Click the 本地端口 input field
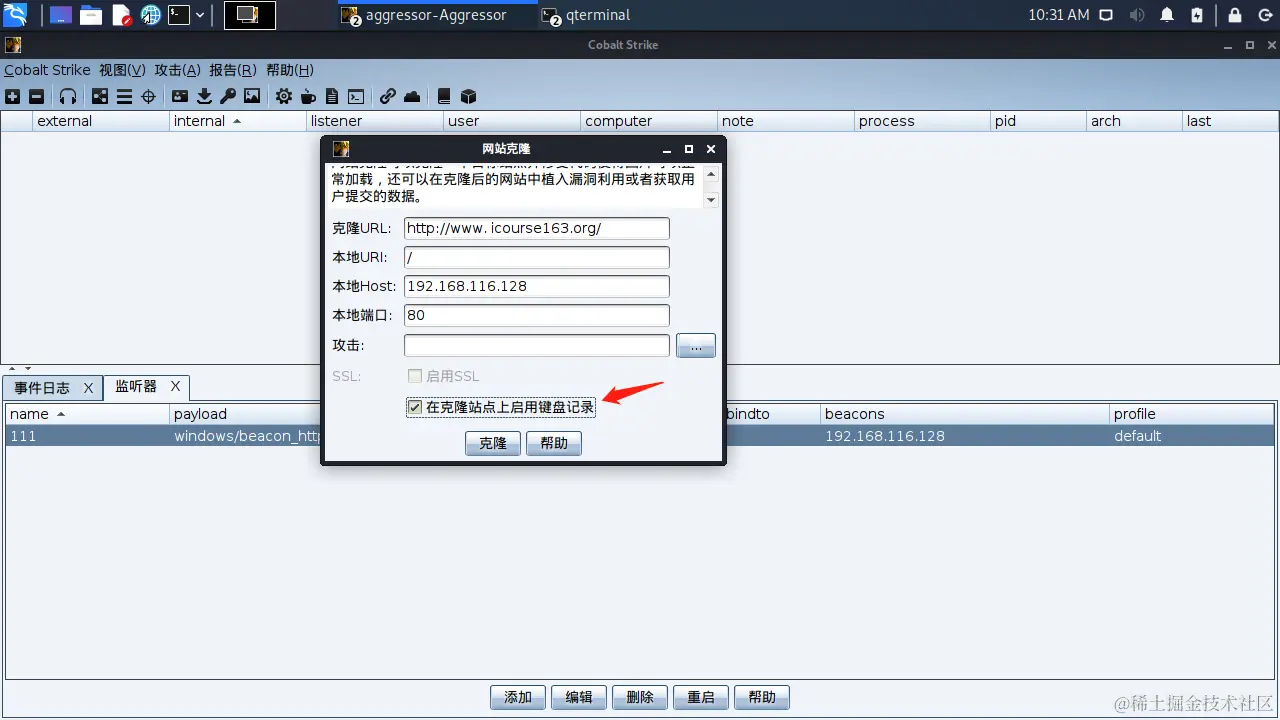This screenshot has width=1280, height=720. tap(537, 315)
